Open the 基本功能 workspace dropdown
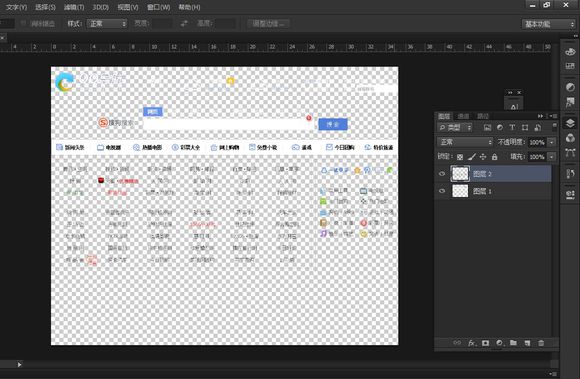 coord(548,24)
